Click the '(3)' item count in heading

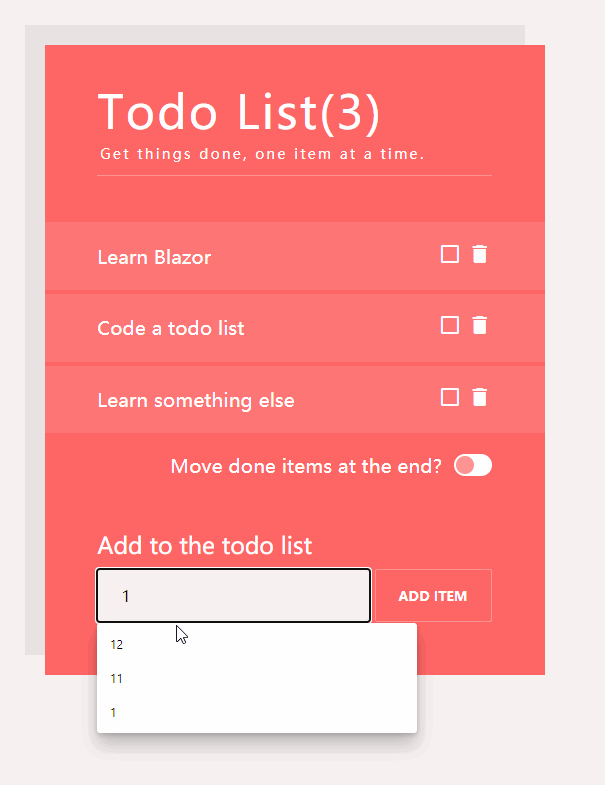[350, 112]
